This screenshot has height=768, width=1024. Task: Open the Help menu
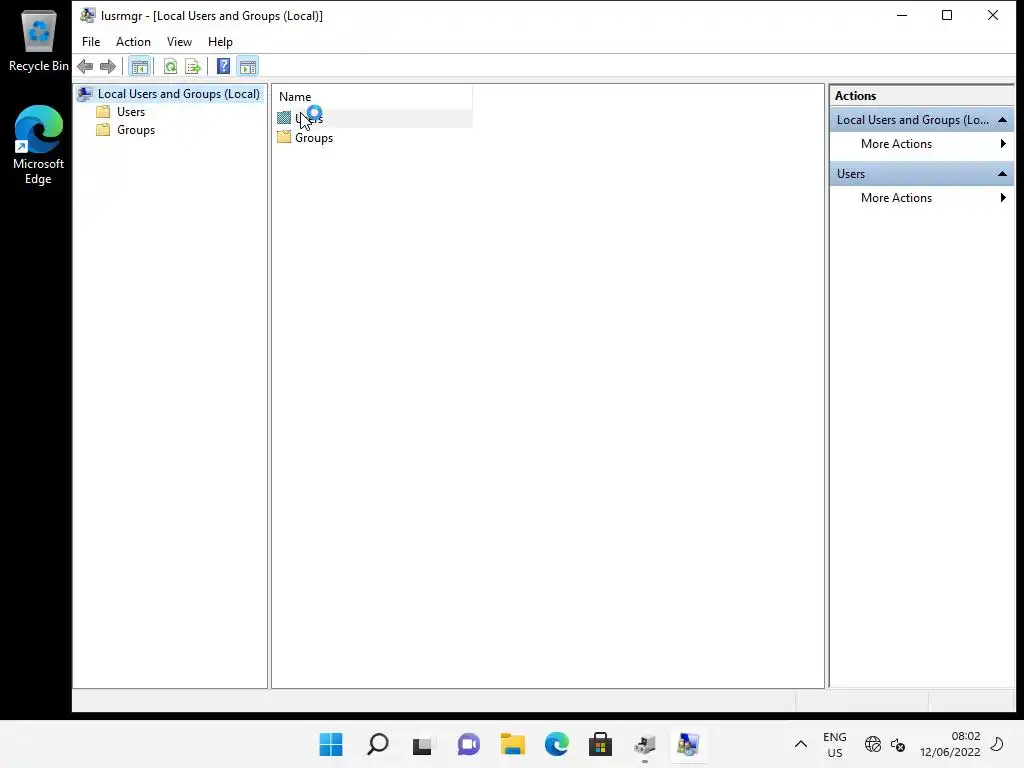tap(220, 42)
